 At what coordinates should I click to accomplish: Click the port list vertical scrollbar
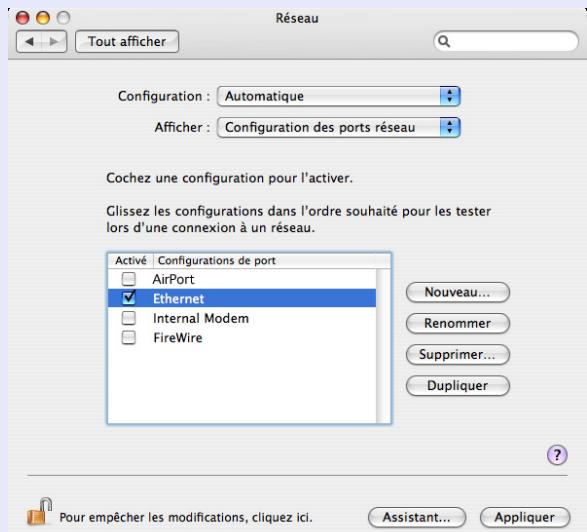click(x=383, y=346)
